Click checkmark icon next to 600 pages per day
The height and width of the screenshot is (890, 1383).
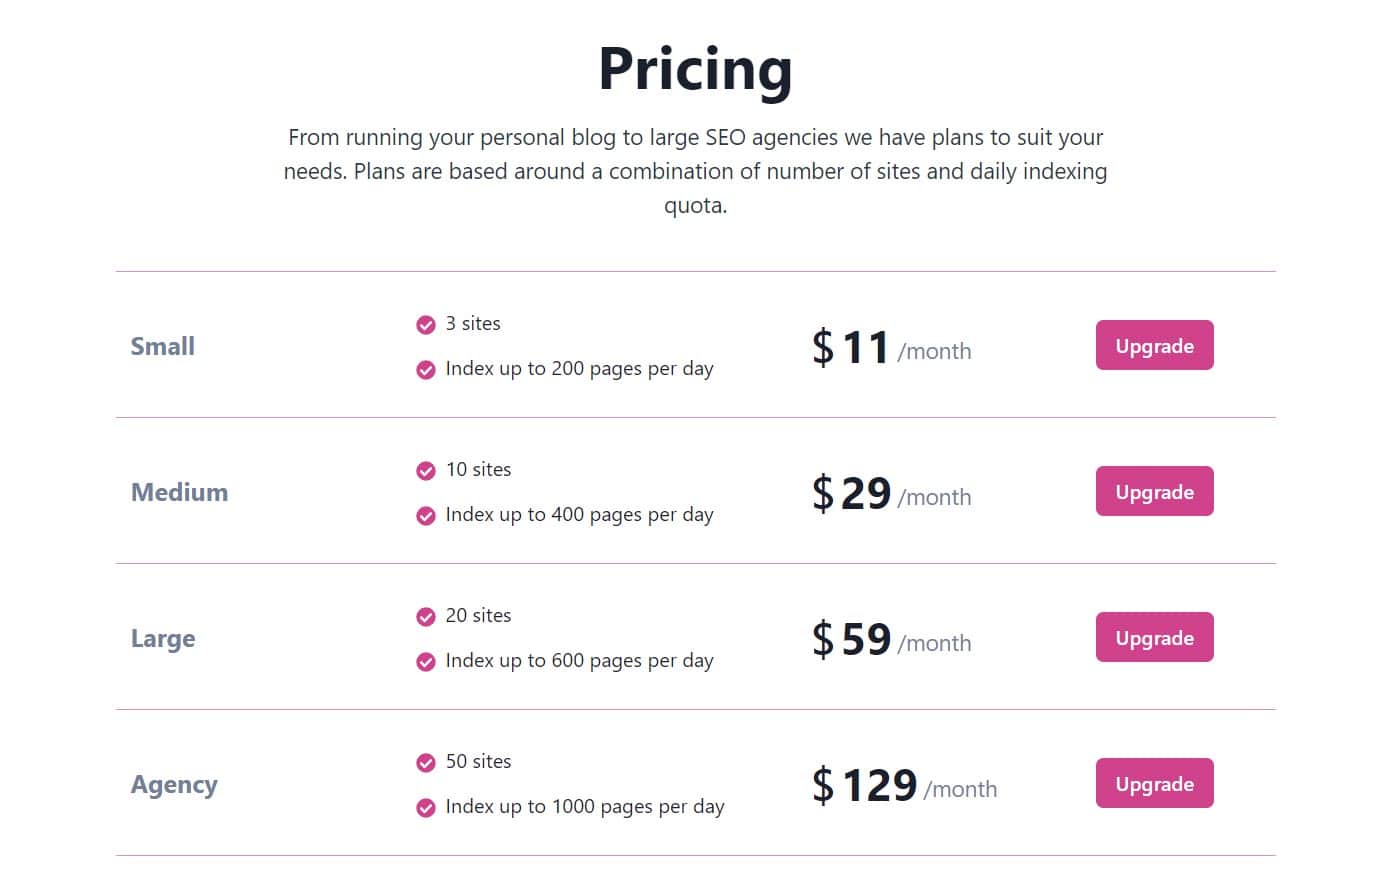tap(426, 662)
